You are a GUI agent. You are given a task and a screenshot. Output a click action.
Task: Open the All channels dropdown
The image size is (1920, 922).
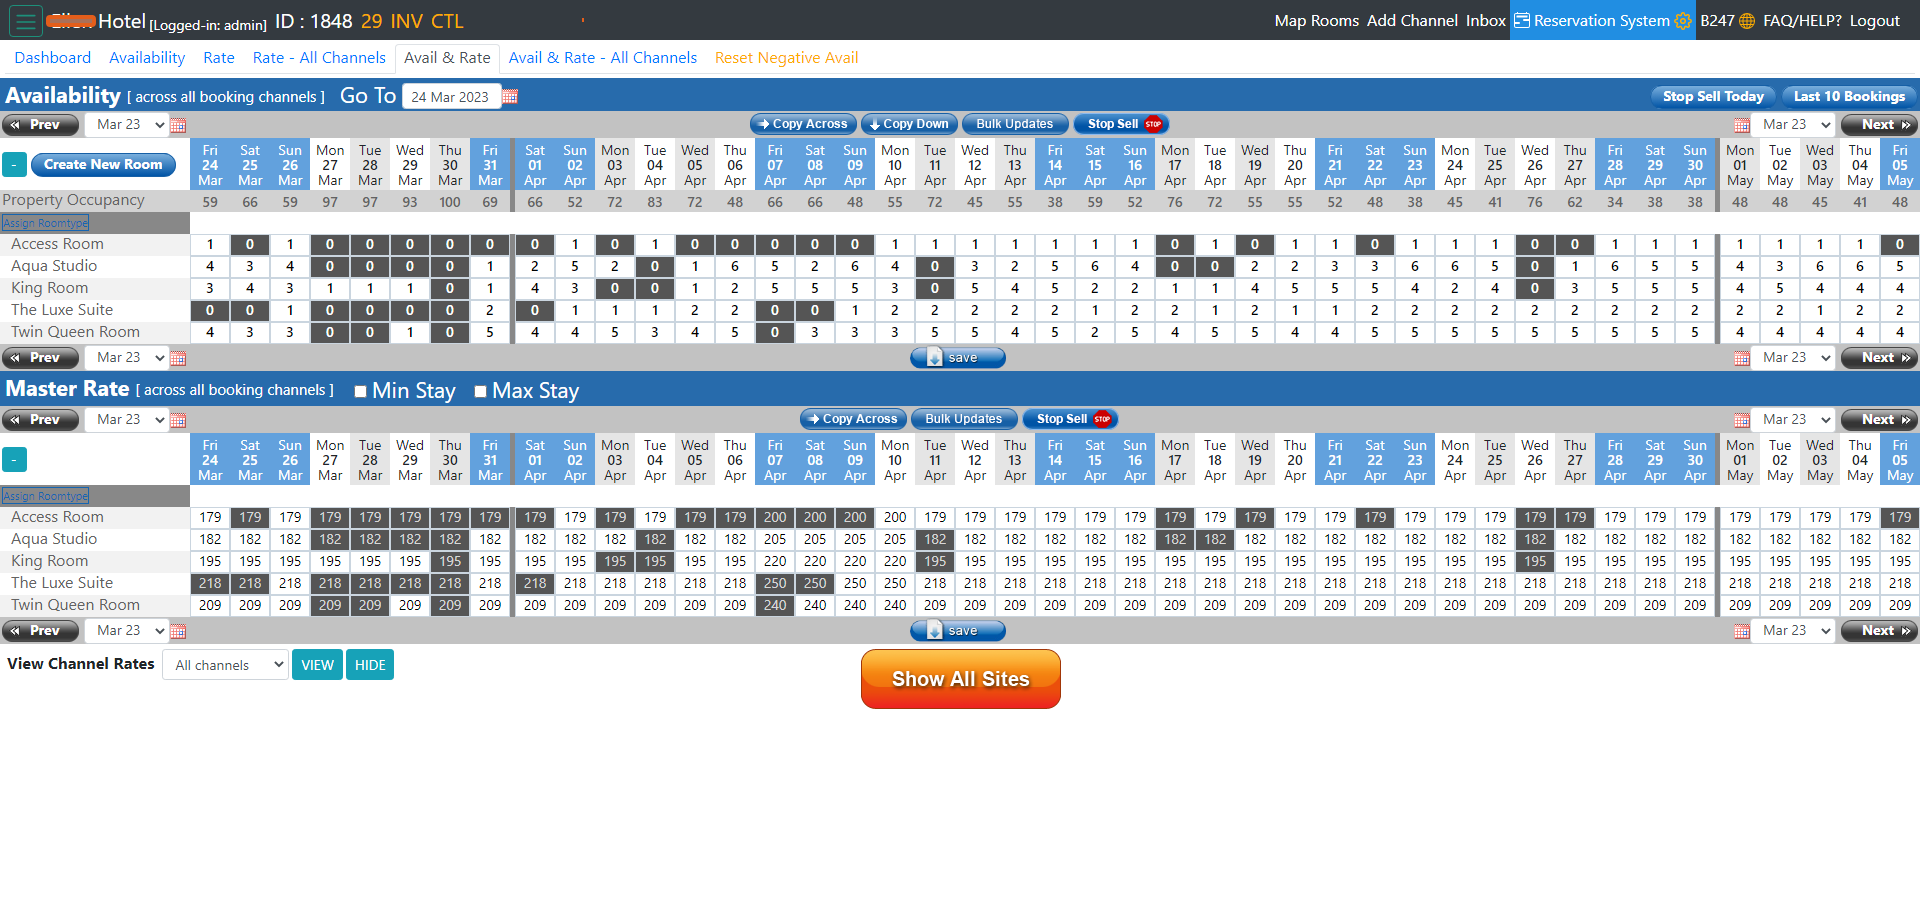[x=225, y=665]
